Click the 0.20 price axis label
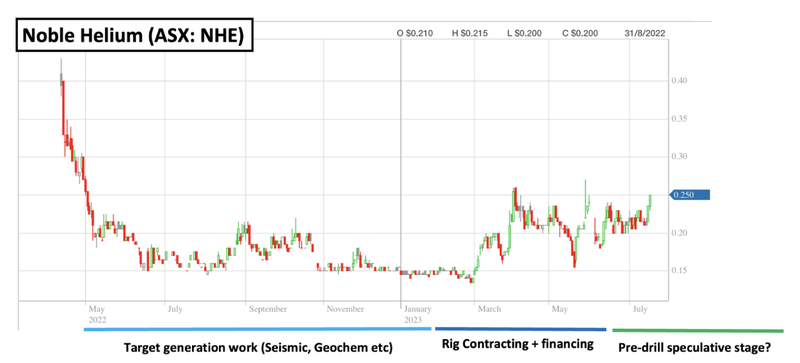Image resolution: width=800 pixels, height=363 pixels. (680, 233)
